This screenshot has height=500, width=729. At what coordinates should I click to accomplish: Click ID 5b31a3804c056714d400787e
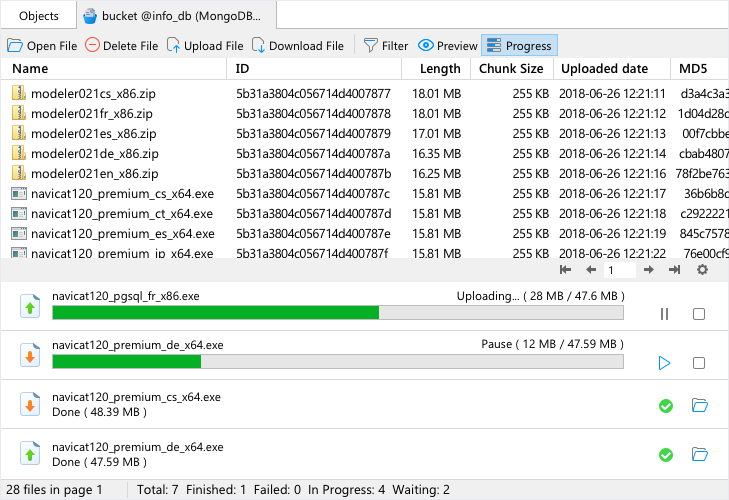click(313, 233)
